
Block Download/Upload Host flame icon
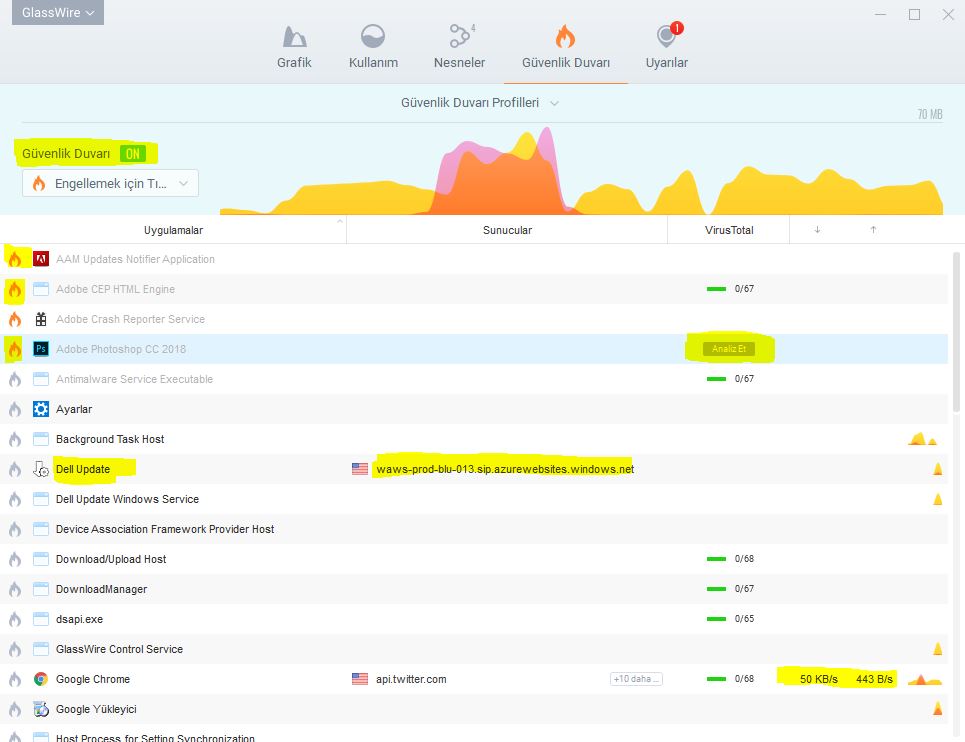pos(15,559)
